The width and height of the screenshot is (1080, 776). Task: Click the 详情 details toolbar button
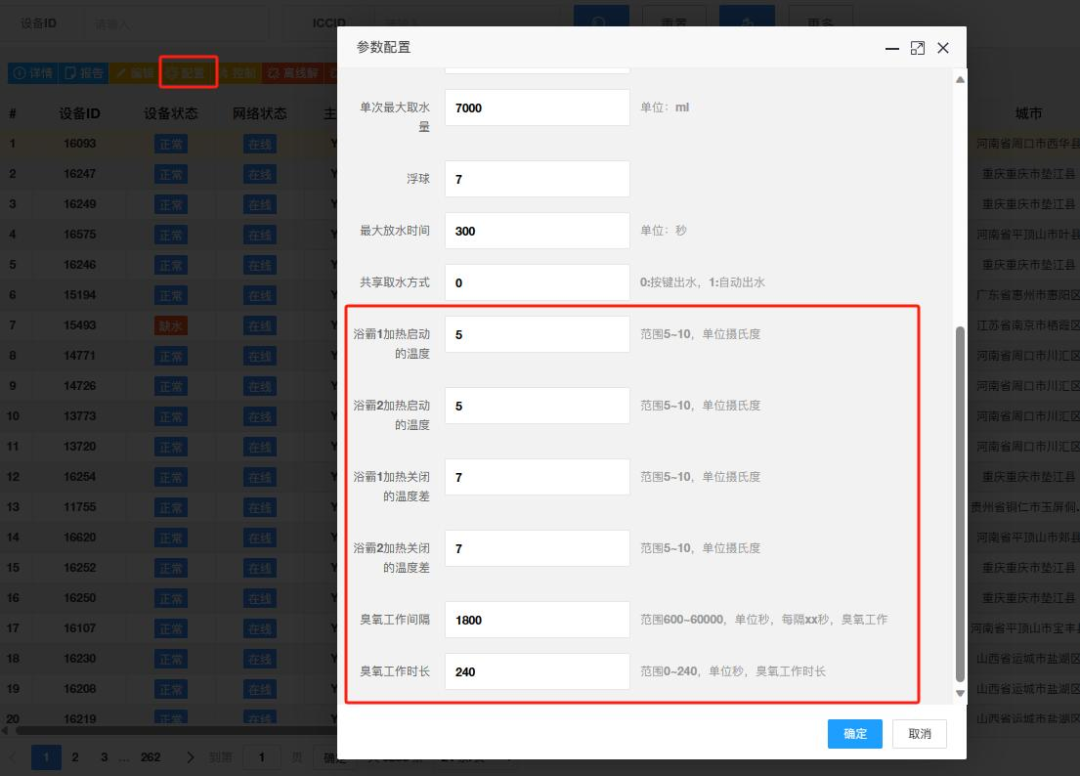(31, 73)
